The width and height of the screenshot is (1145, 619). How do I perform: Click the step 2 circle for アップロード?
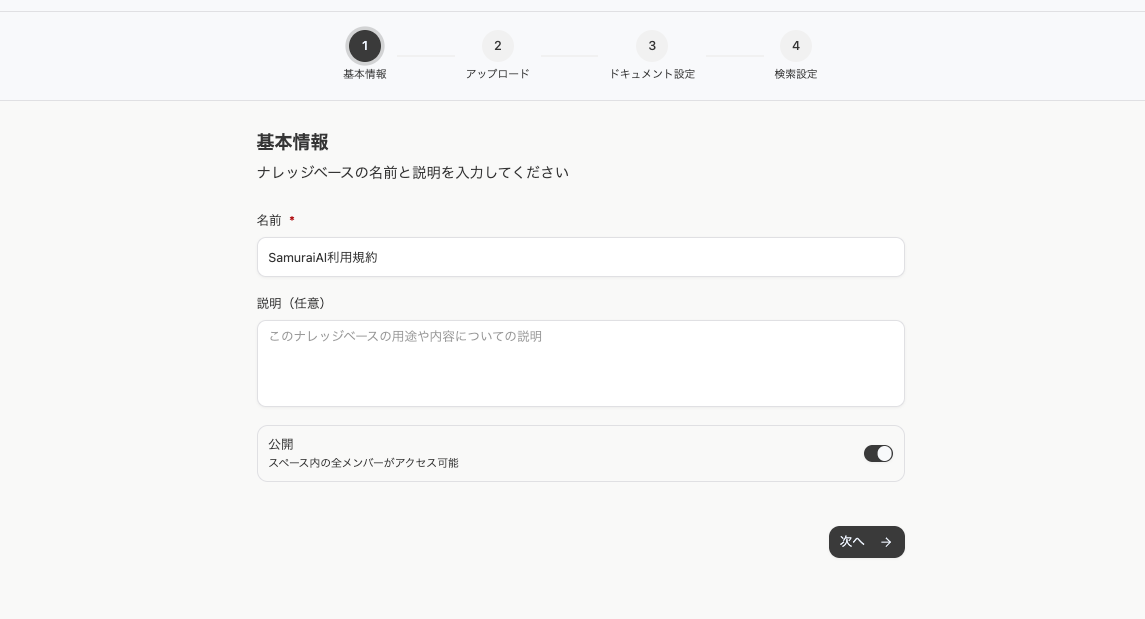coord(497,46)
